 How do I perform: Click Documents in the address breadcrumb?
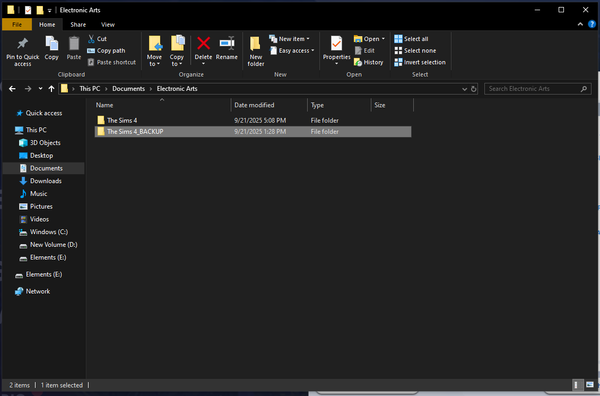(129, 89)
